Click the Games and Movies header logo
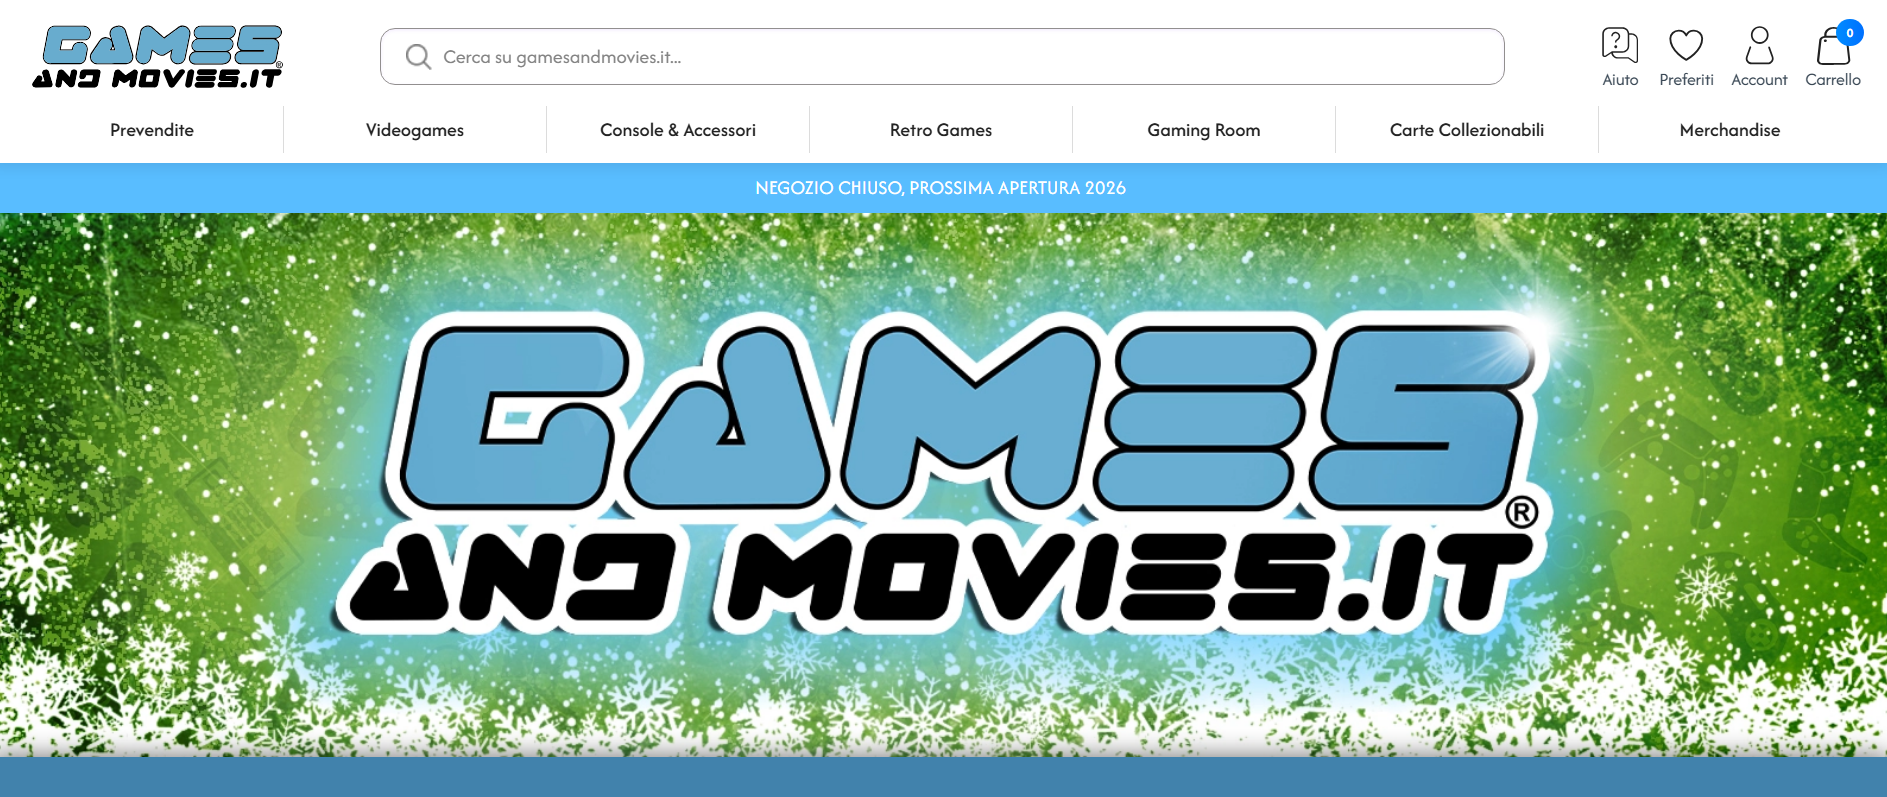This screenshot has width=1887, height=797. (157, 57)
